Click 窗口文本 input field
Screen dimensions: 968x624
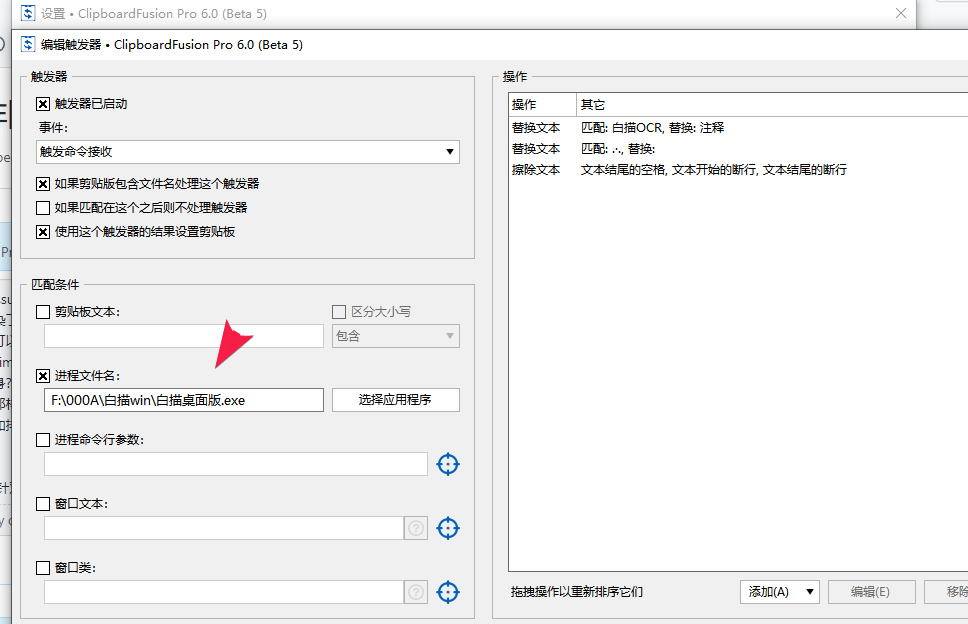coord(224,528)
